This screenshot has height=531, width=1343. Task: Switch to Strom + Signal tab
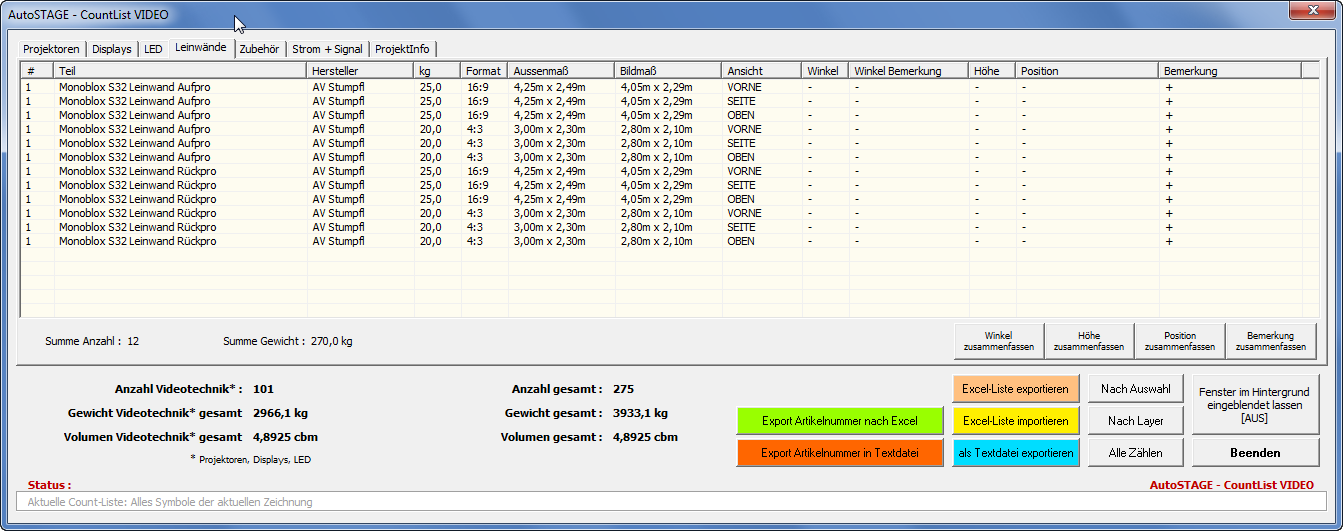[327, 49]
